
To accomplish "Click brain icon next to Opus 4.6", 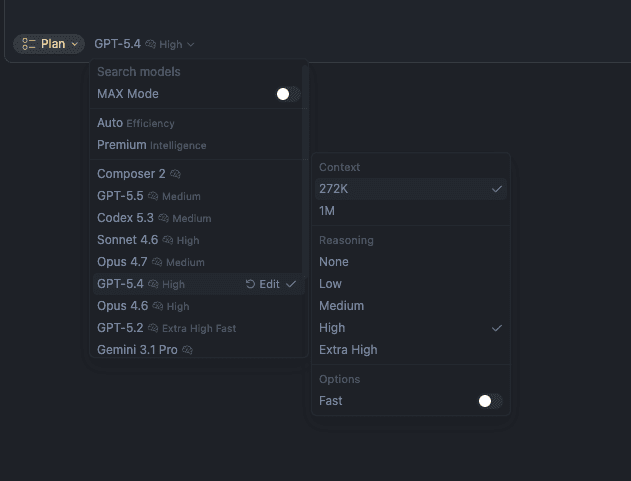I will (x=158, y=306).
